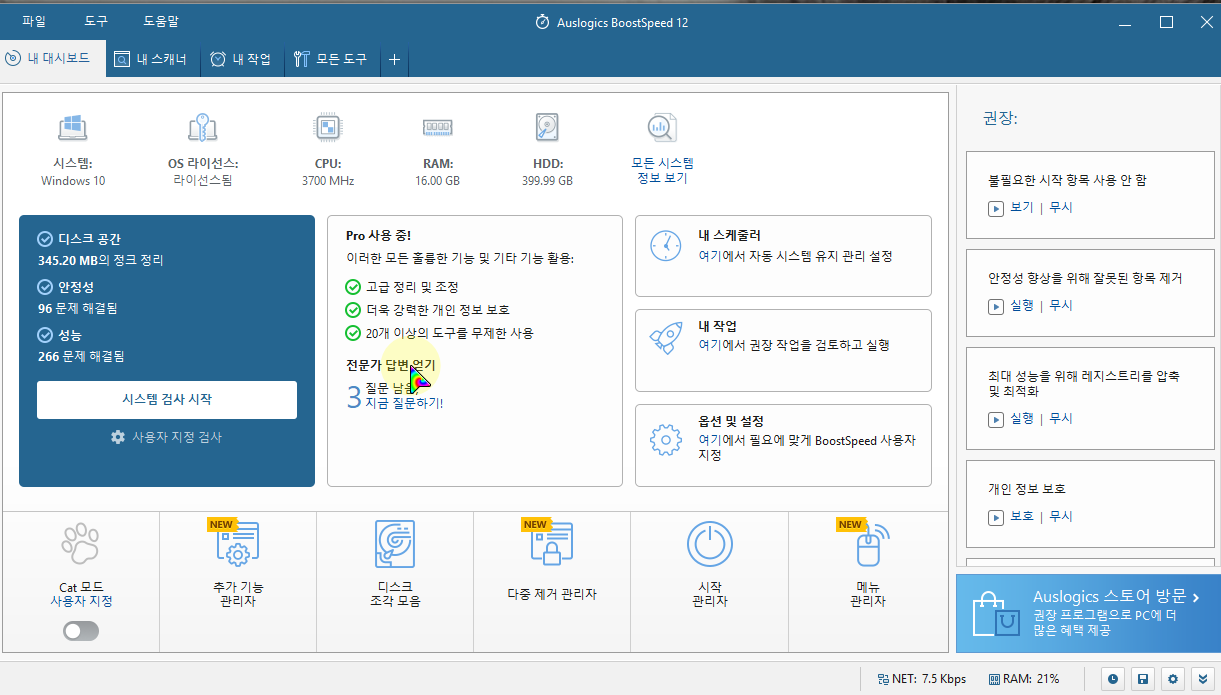Click the 지금 질문하기! link
The height and width of the screenshot is (695, 1221).
click(404, 403)
